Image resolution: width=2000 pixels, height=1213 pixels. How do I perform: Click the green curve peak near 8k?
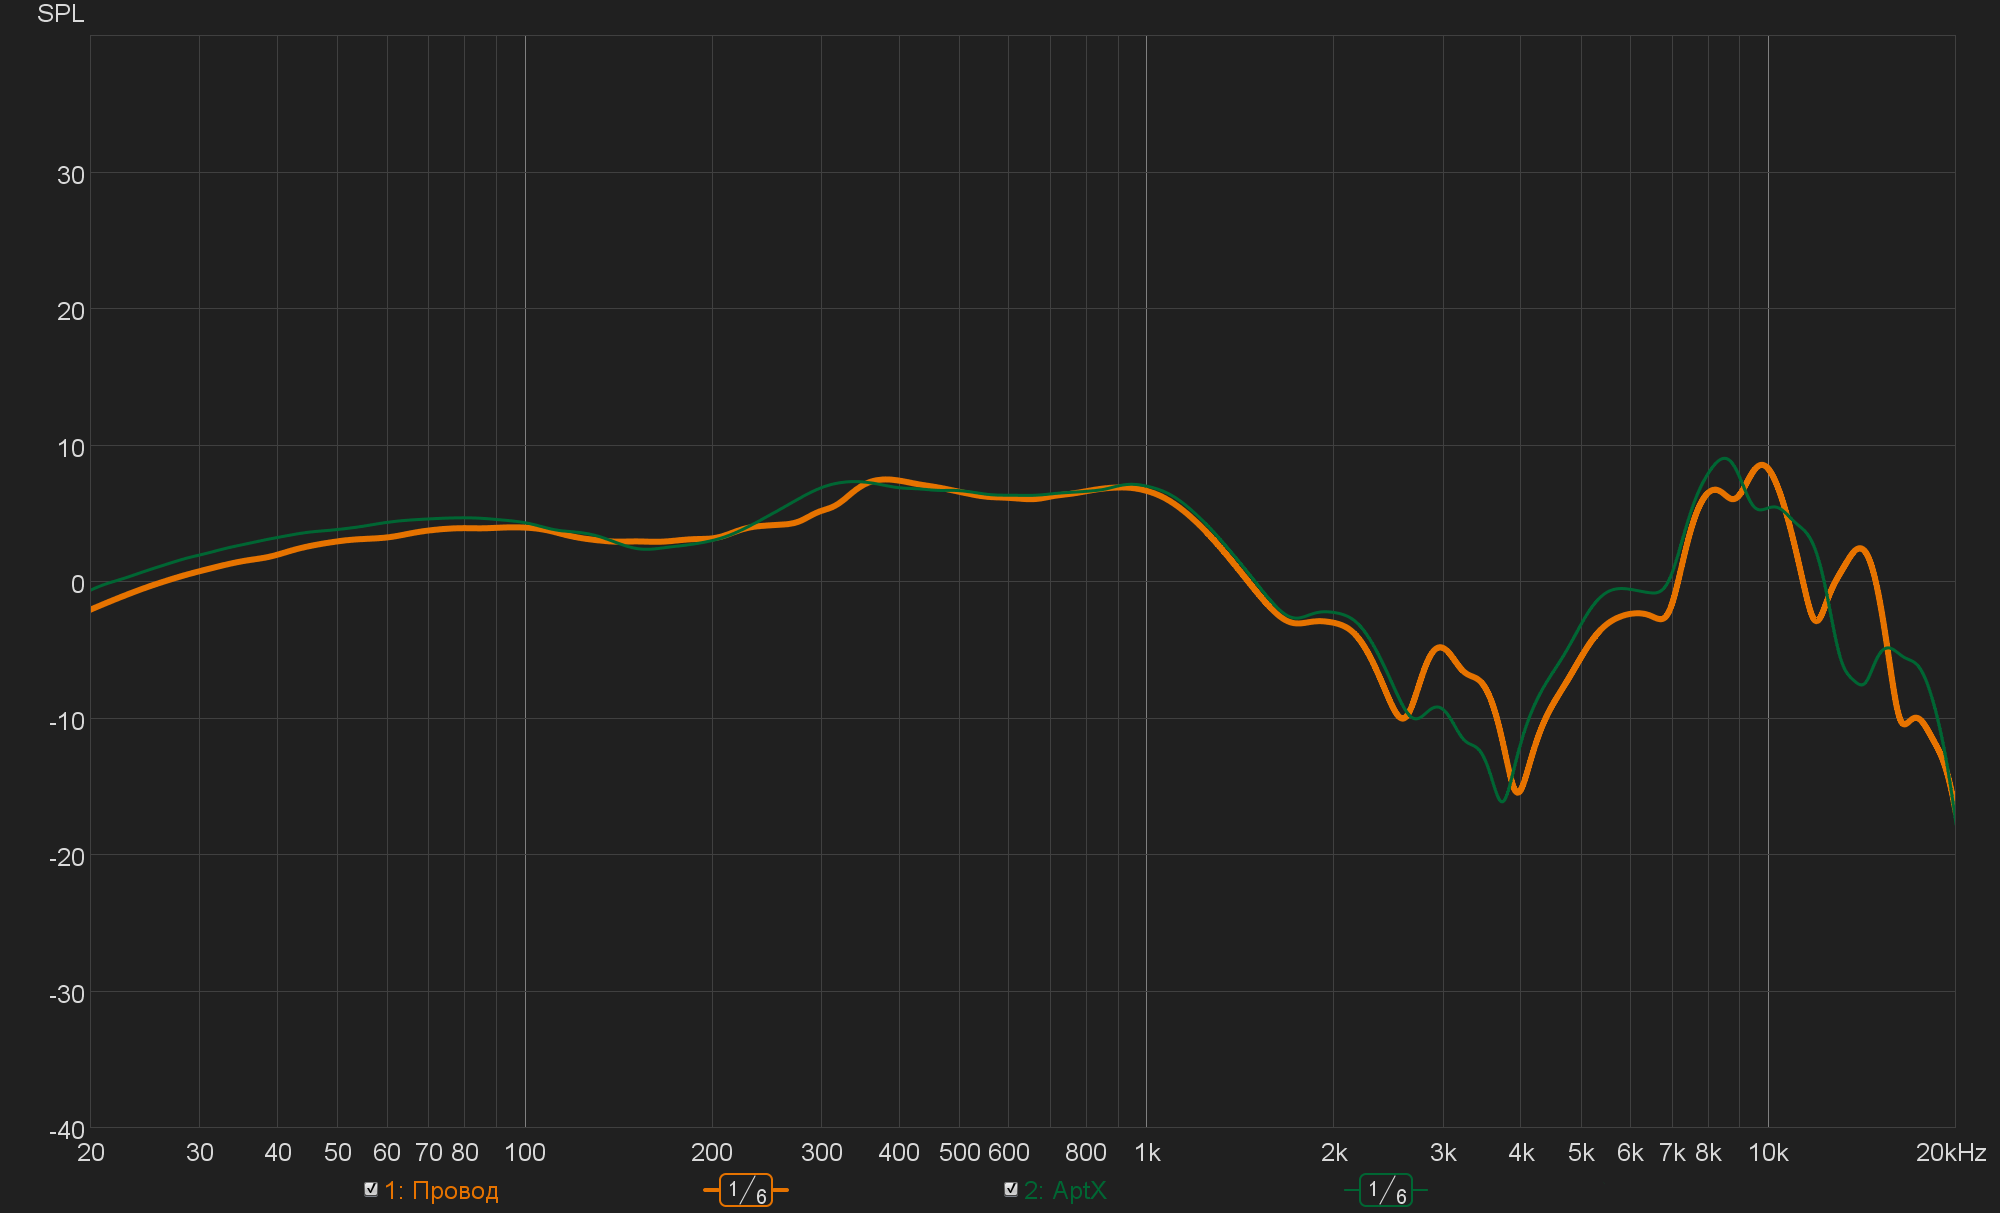point(1724,459)
